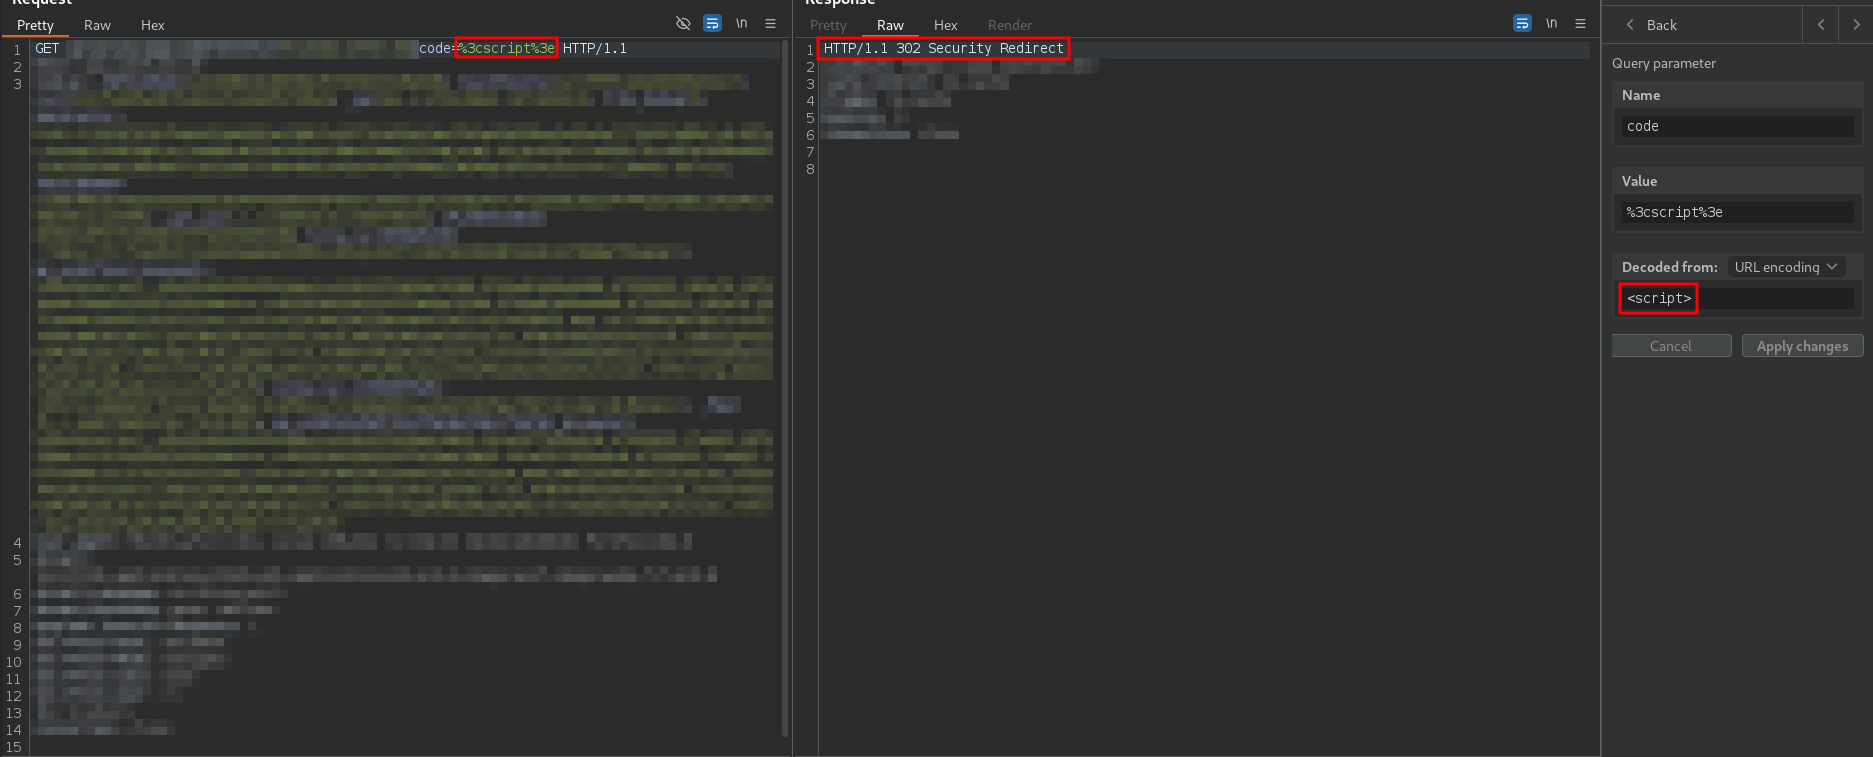Open the Response pane hamburger menu

pyautogui.click(x=1580, y=23)
